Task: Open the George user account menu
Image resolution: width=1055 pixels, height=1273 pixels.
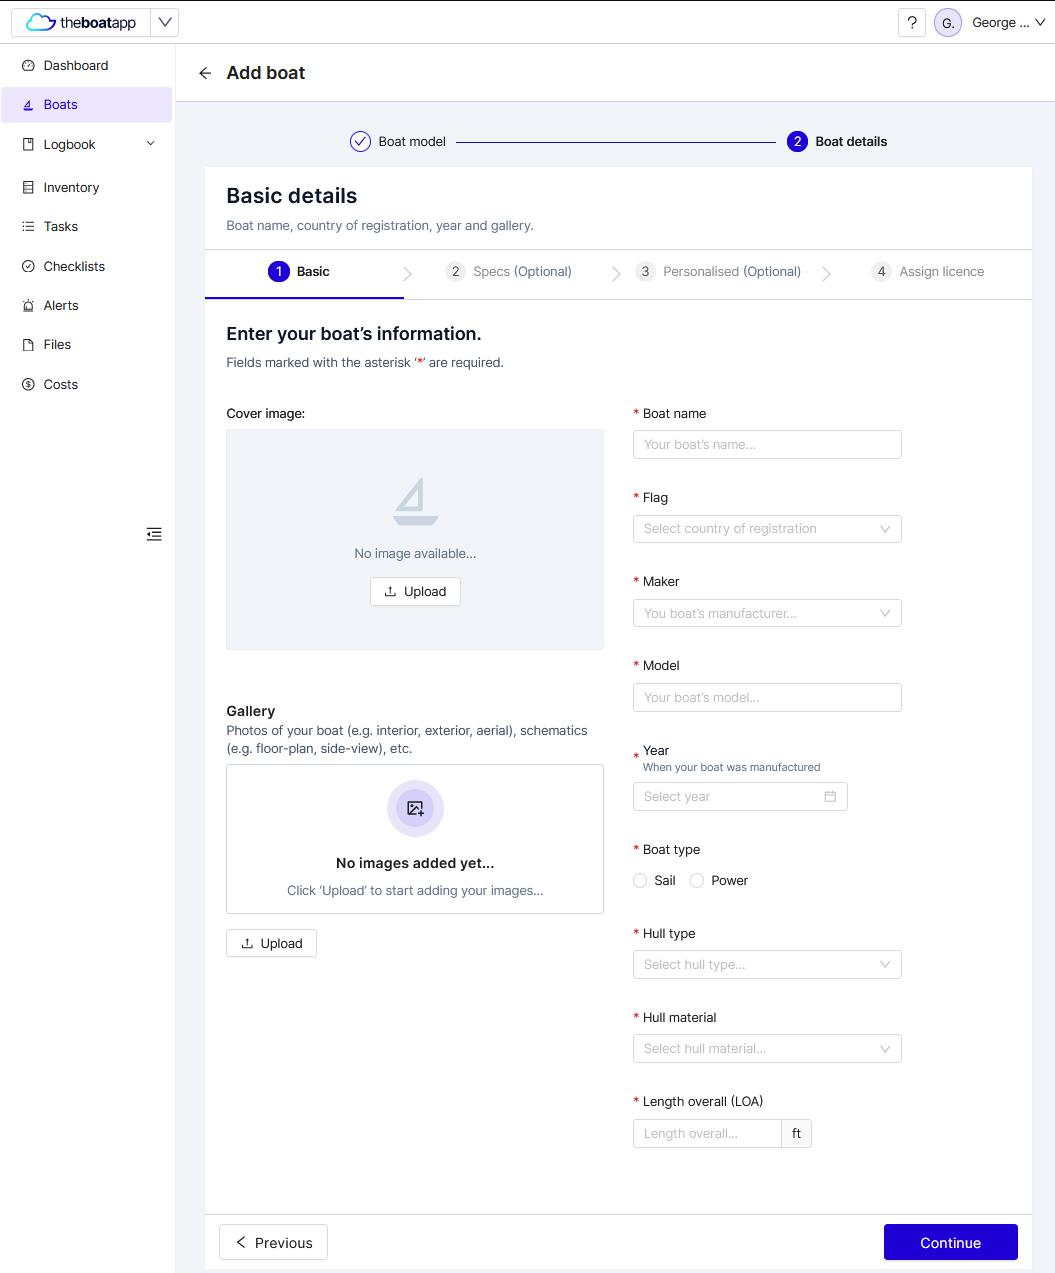Action: coord(990,22)
